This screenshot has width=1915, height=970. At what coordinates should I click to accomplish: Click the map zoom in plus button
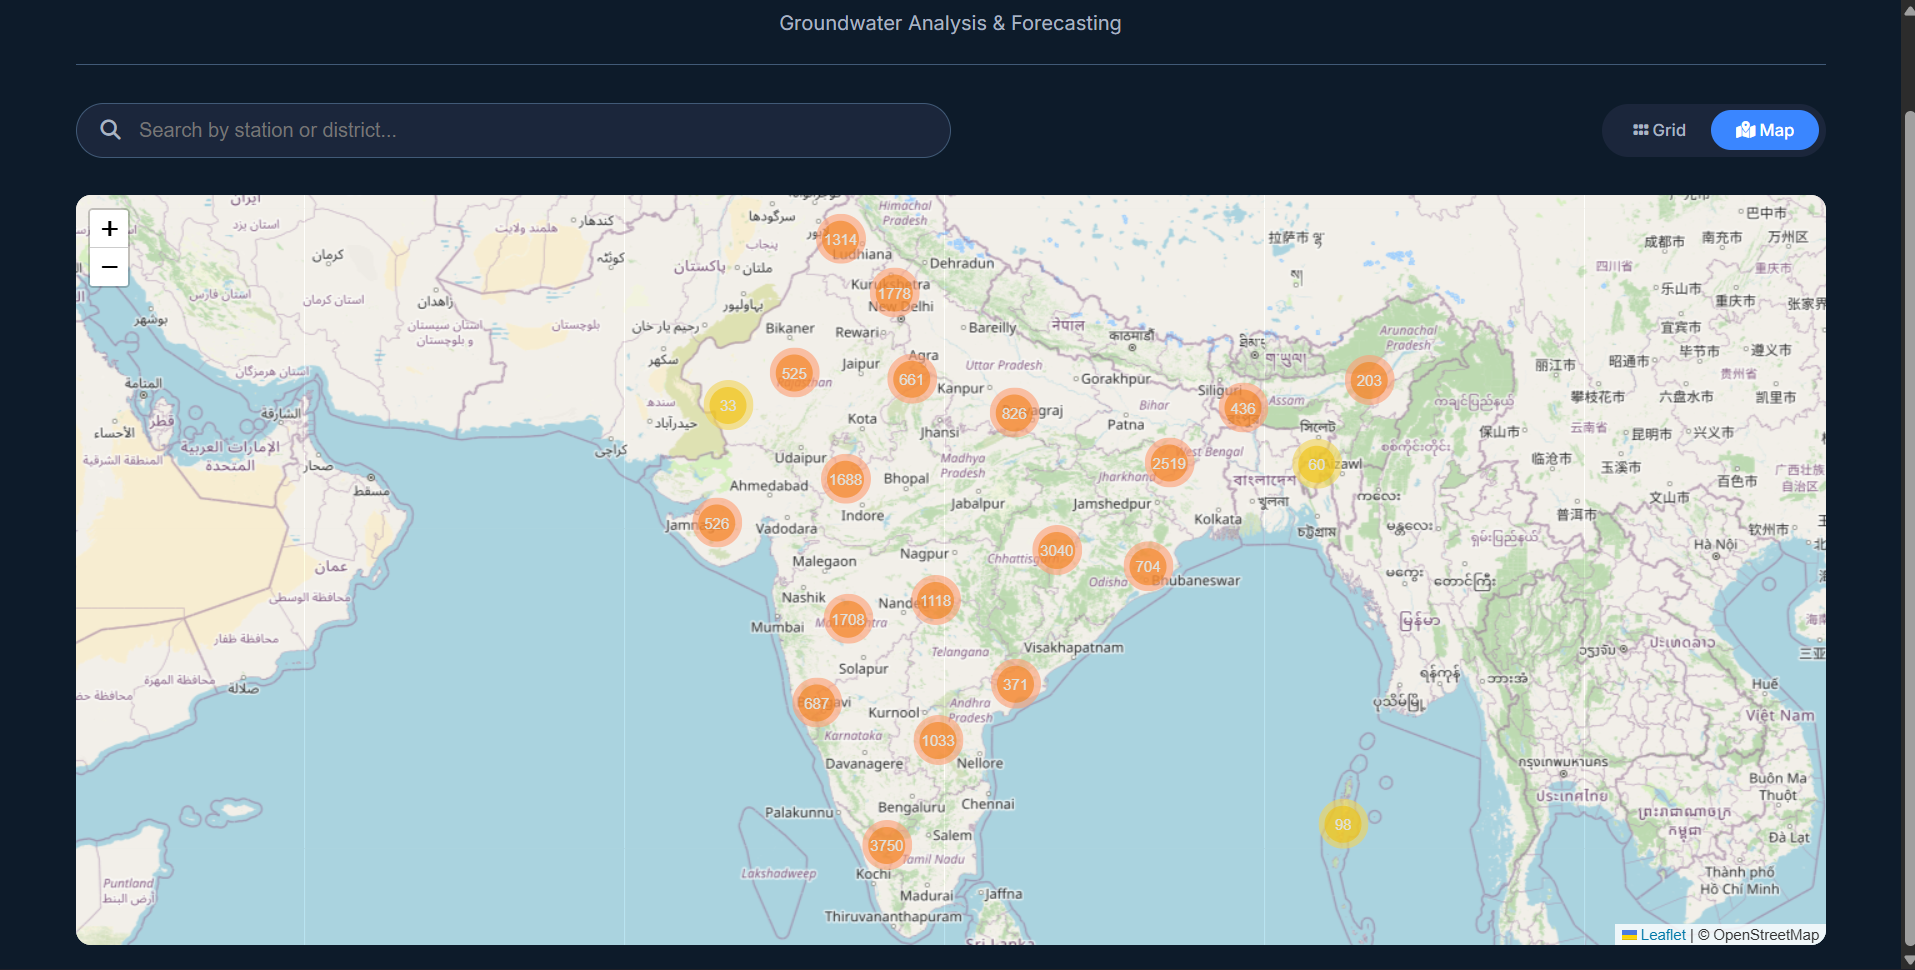point(109,229)
